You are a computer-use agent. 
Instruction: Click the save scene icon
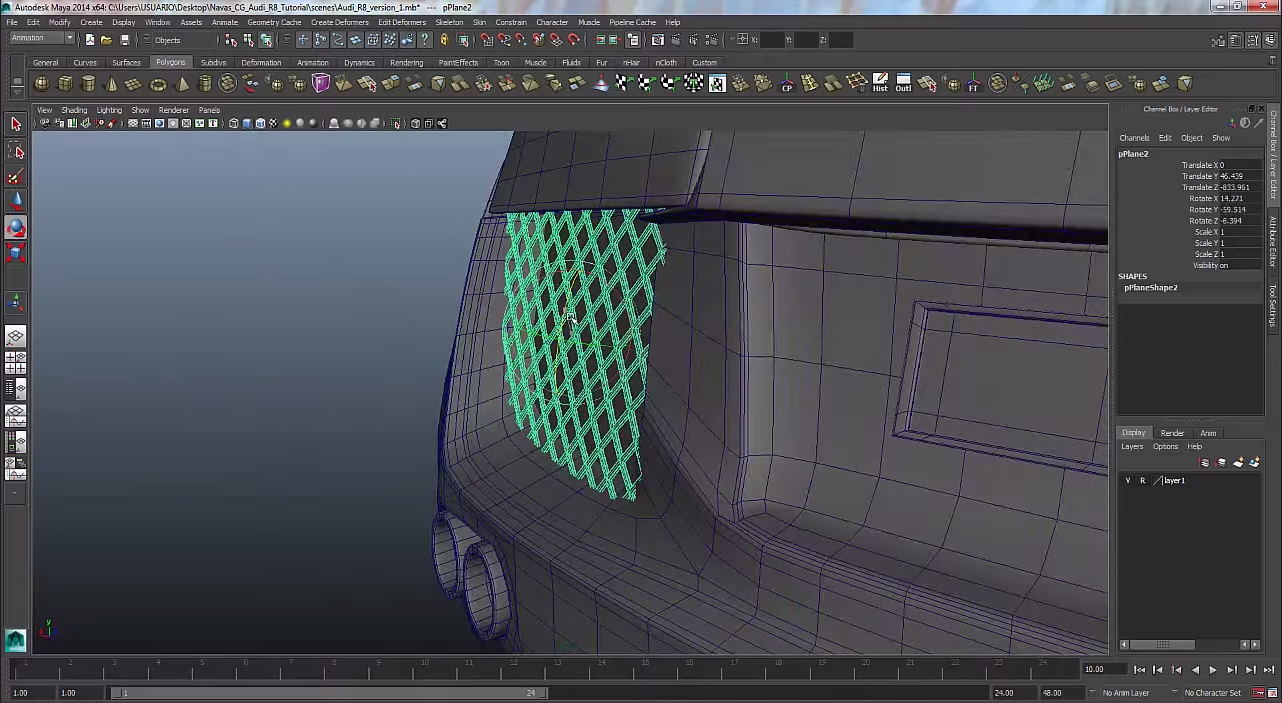[124, 40]
